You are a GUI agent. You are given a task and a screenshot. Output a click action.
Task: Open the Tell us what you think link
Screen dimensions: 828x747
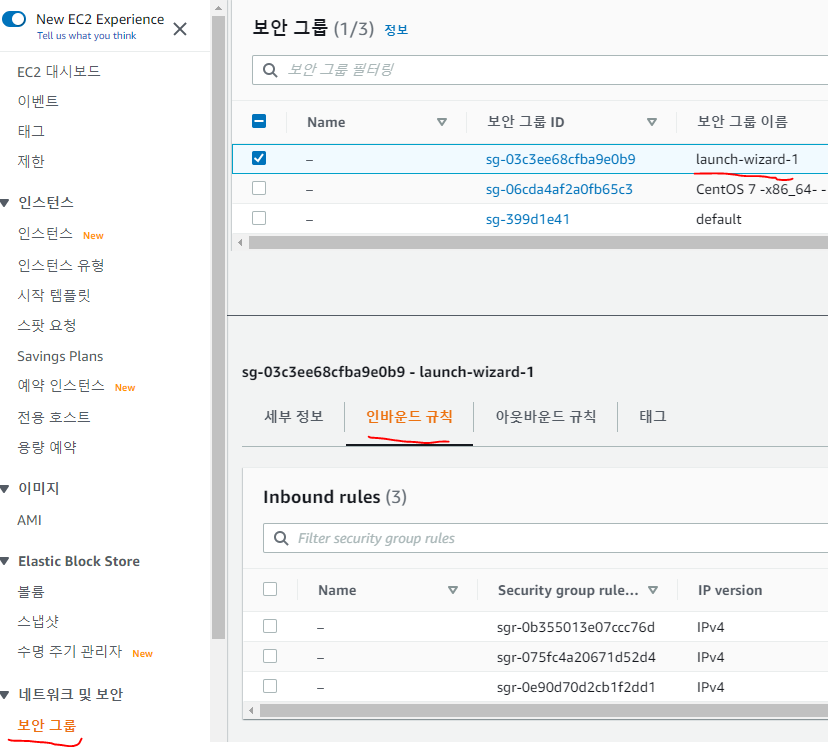tap(87, 36)
